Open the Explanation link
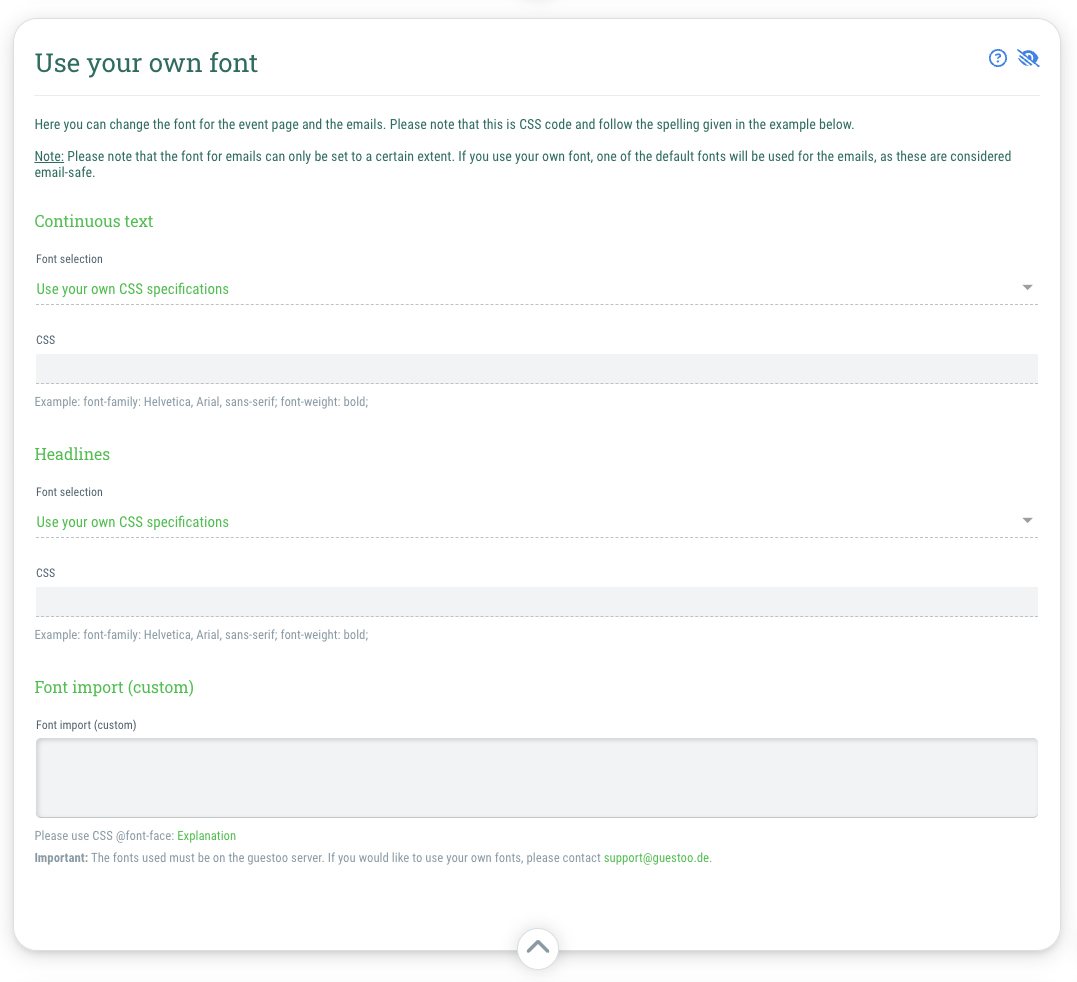Viewport: 1077px width, 982px height. [x=207, y=836]
